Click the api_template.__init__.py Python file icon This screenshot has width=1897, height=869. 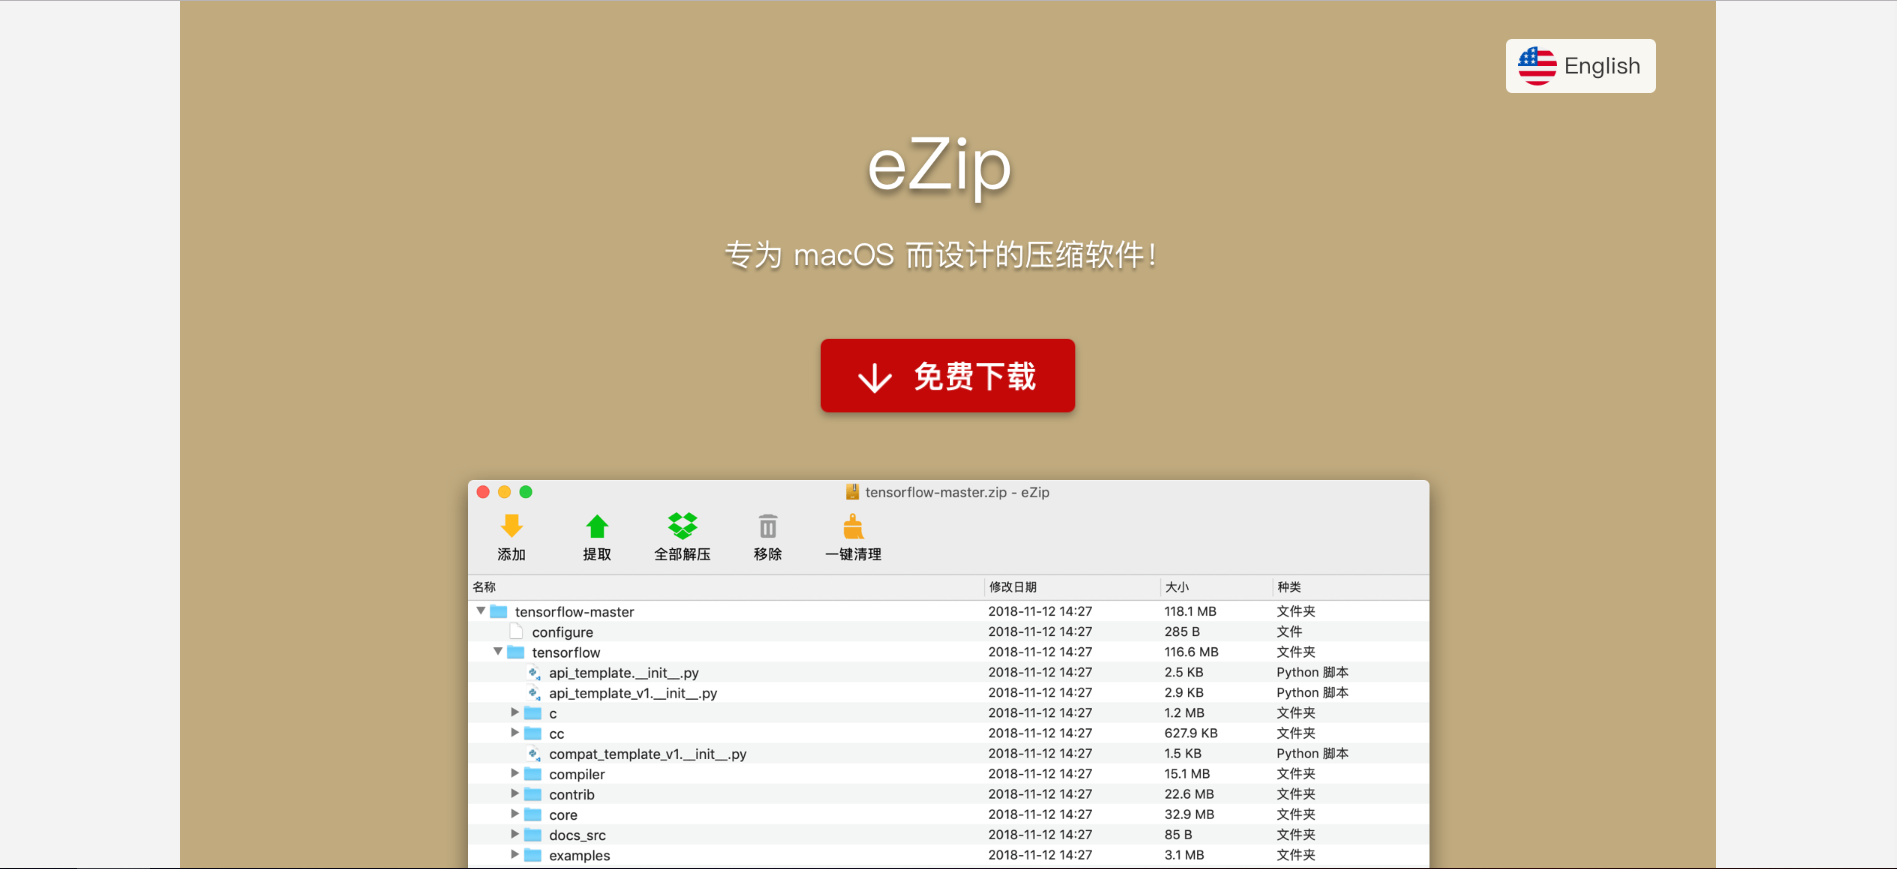(x=534, y=673)
